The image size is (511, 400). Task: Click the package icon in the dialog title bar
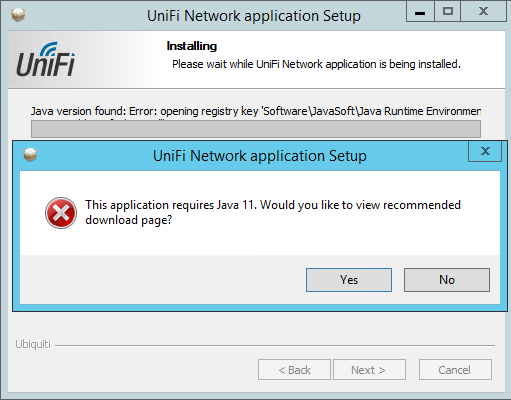click(x=30, y=155)
